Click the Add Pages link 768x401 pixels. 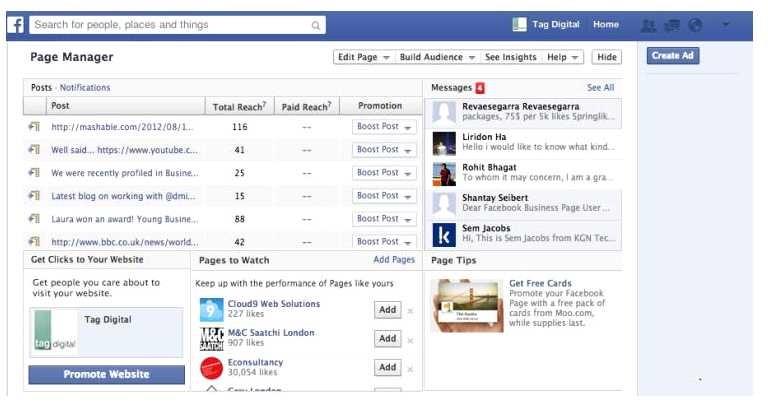(394, 260)
